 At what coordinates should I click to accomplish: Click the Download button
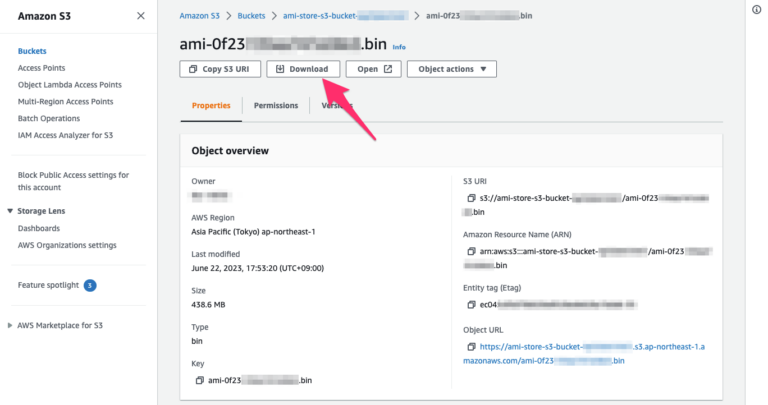point(303,69)
